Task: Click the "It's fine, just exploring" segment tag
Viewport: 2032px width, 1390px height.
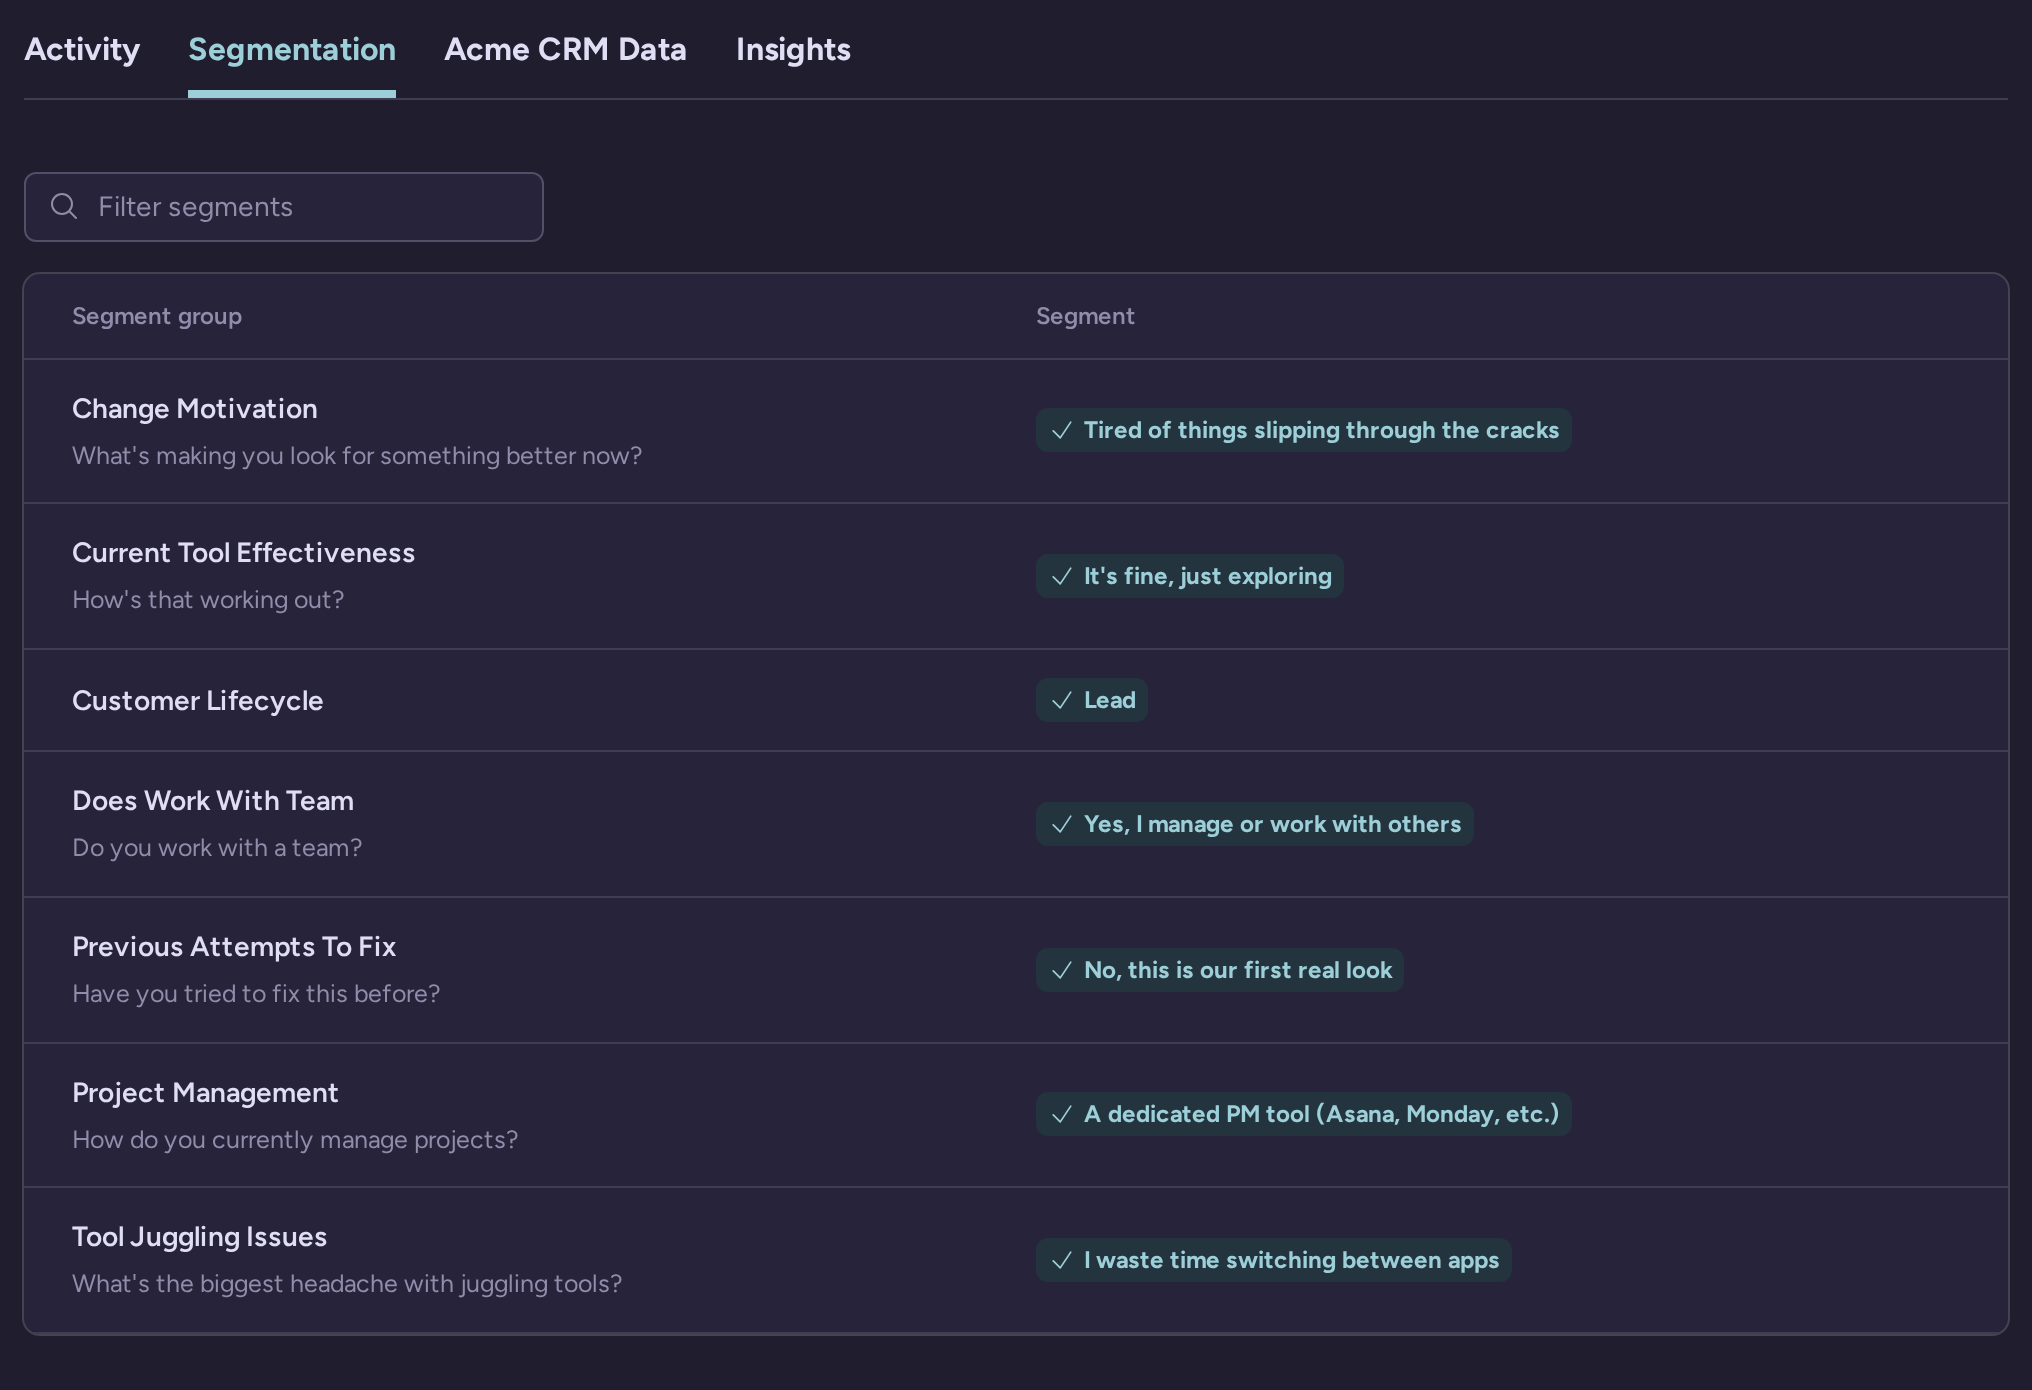Action: point(1189,576)
